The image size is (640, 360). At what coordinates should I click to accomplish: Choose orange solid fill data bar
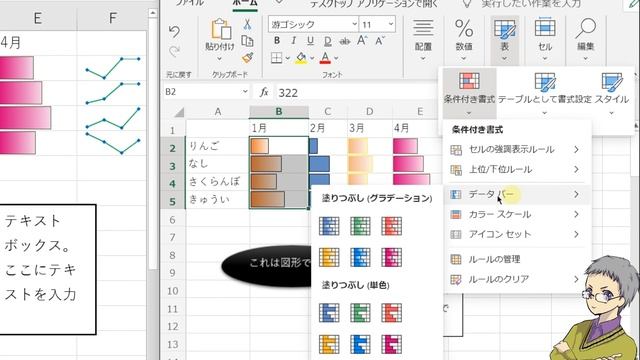[329, 344]
